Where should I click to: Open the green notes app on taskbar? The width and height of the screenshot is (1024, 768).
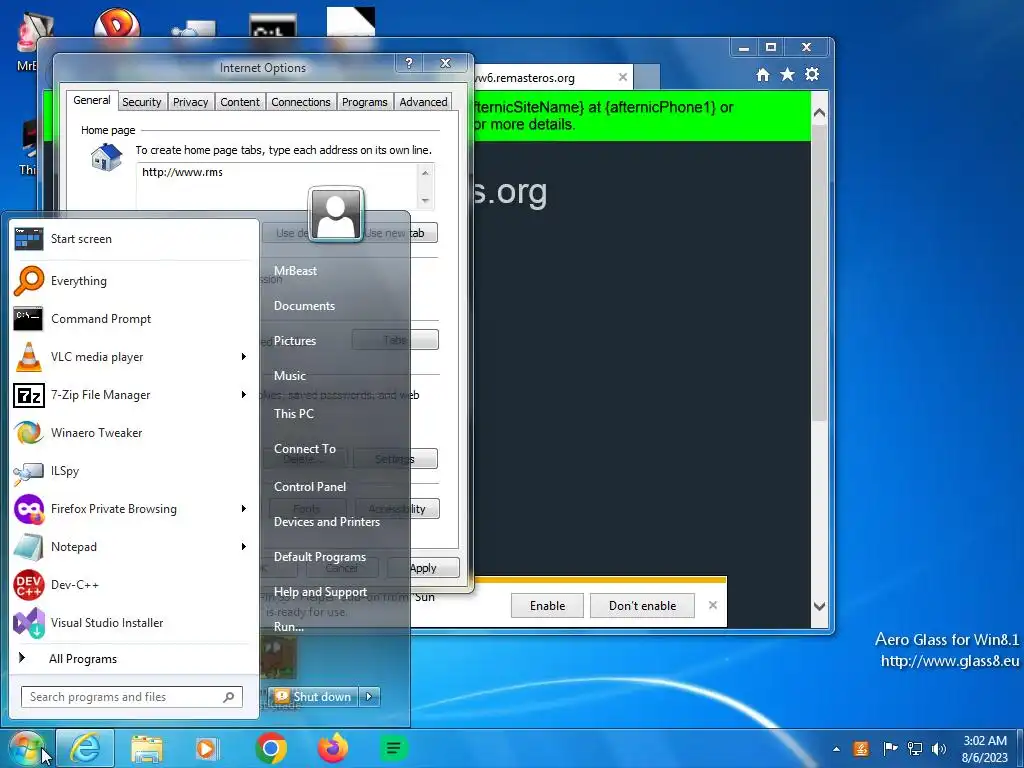tap(393, 748)
